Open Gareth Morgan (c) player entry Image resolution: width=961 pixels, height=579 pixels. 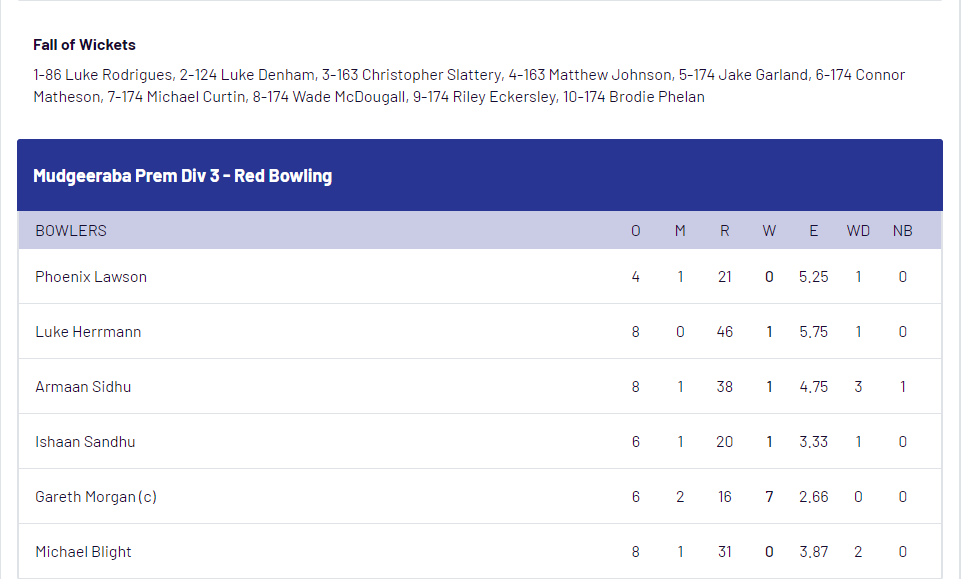click(96, 497)
